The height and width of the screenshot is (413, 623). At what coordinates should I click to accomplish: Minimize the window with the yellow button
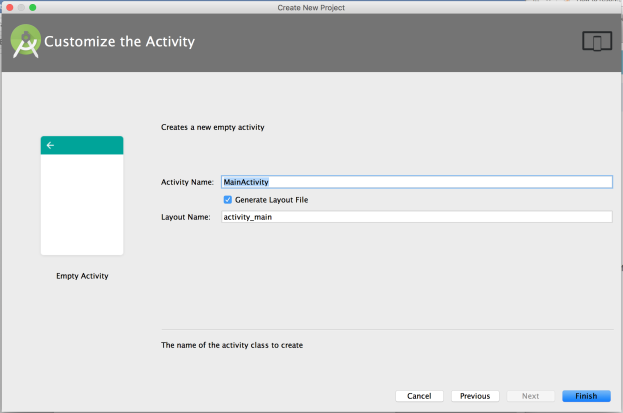(x=21, y=7)
